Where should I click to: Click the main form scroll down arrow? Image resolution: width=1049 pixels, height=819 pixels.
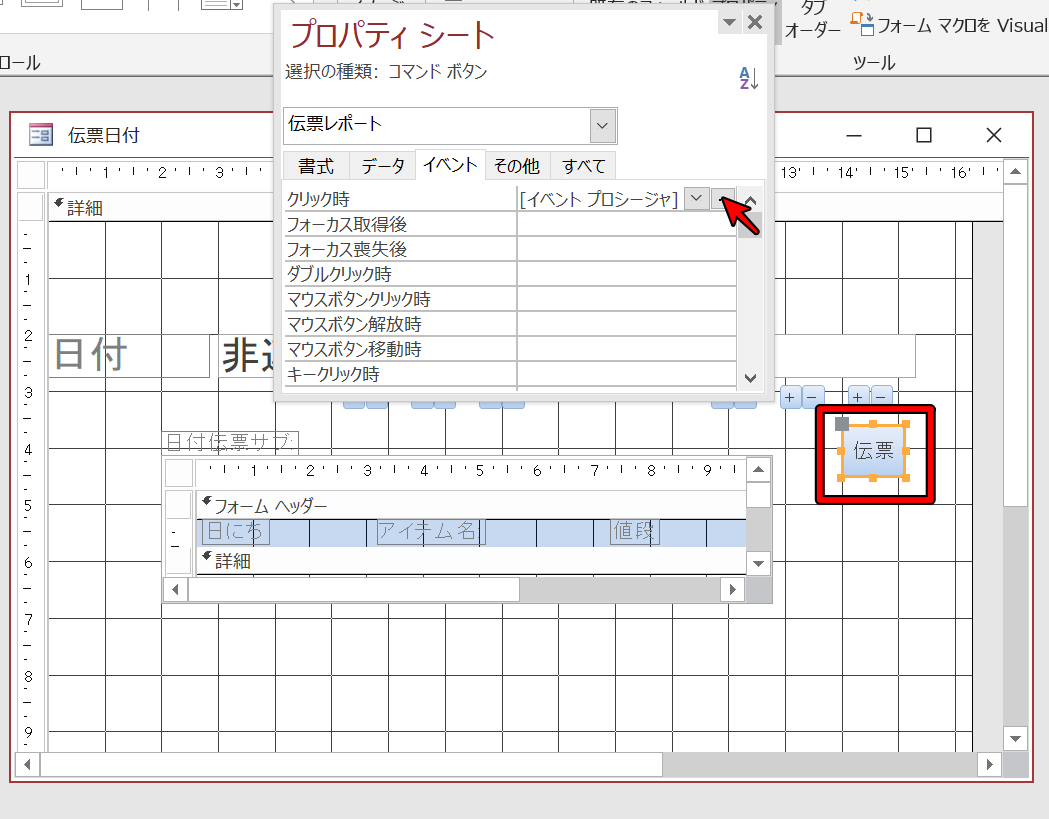point(1016,739)
